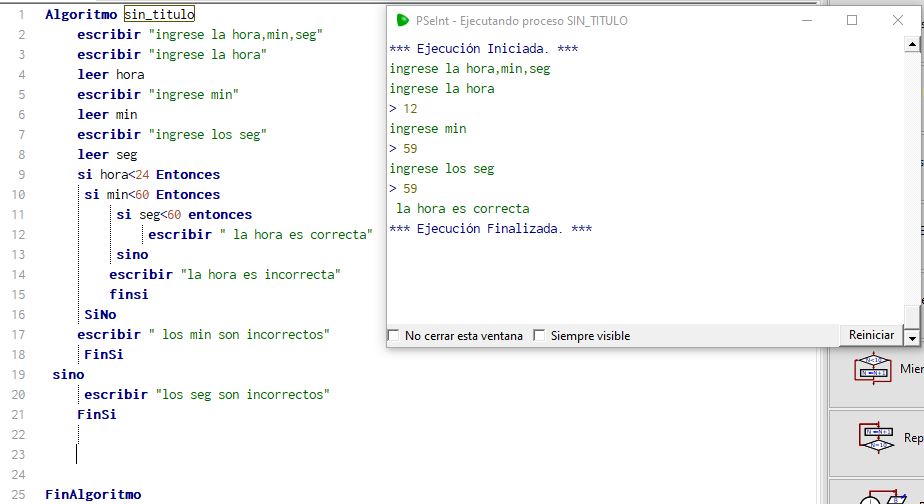Enable the 'No cerrar esta ventana' checkbox
This screenshot has width=924, height=504.
[394, 336]
